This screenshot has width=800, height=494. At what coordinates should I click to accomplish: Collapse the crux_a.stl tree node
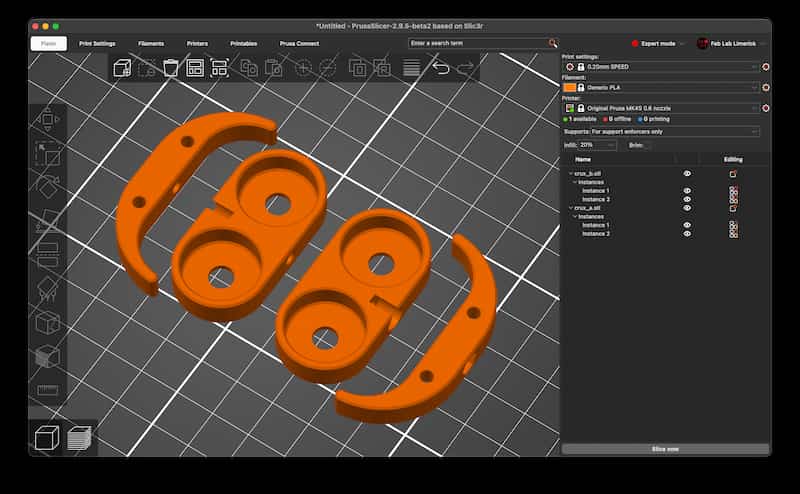[x=571, y=208]
